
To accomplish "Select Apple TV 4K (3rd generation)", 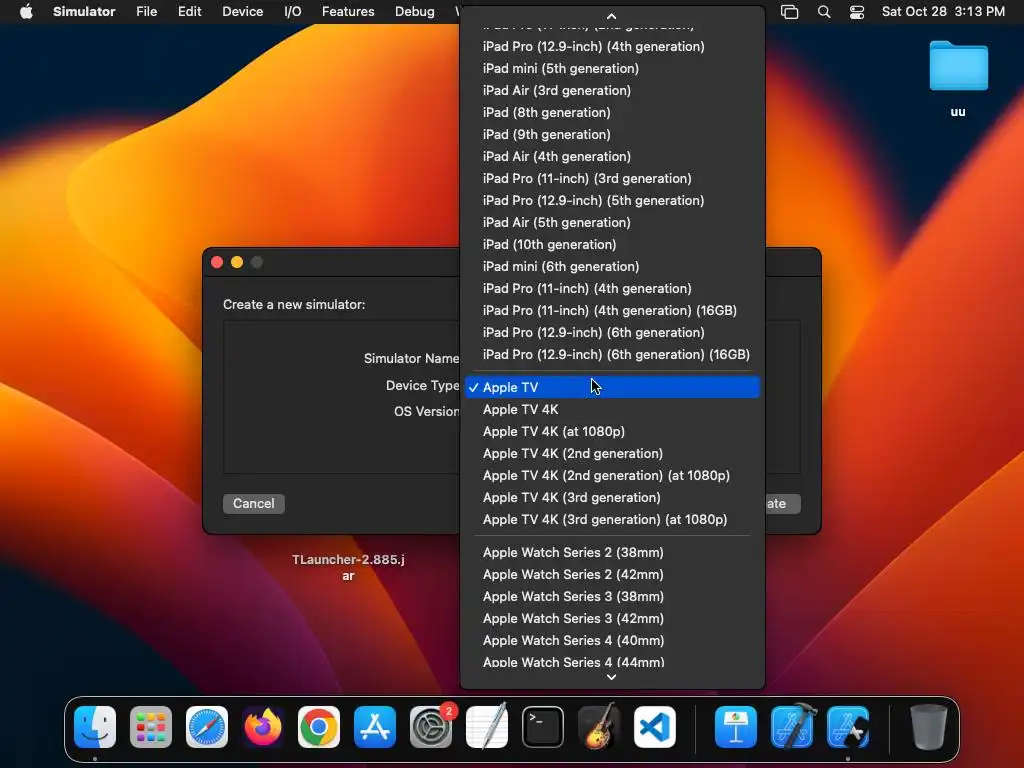I will coord(612,498).
